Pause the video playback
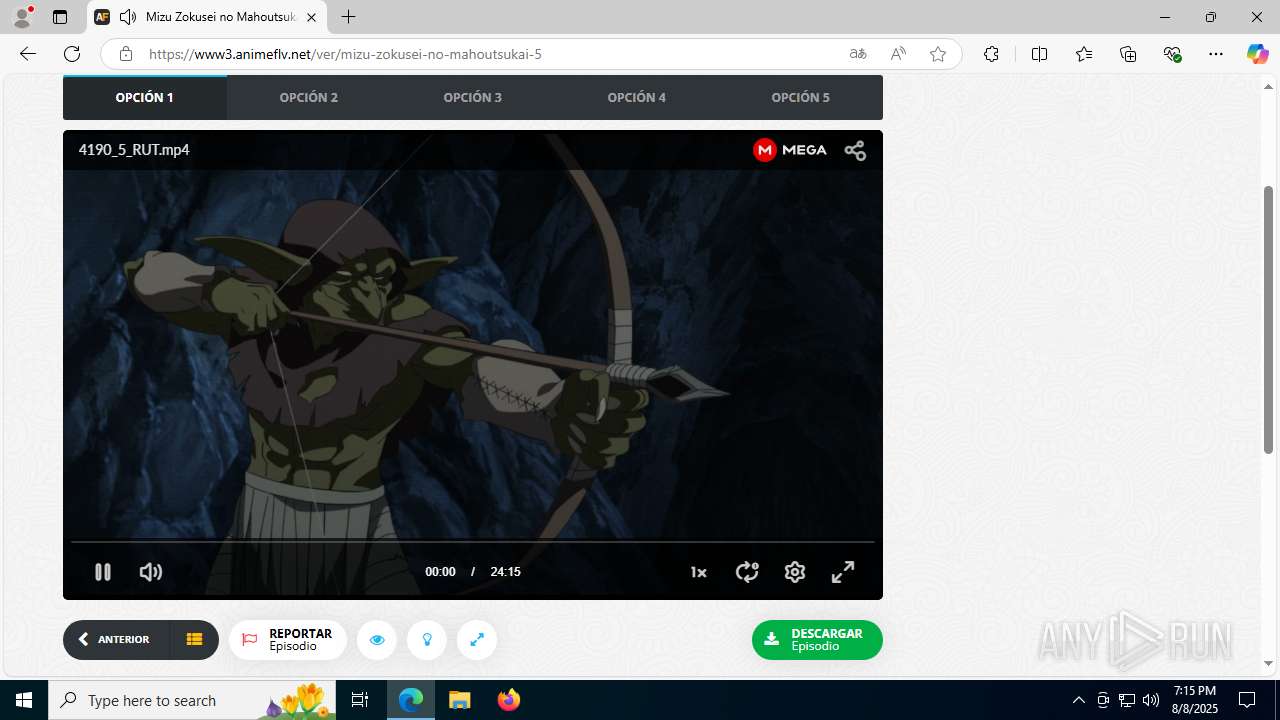The width and height of the screenshot is (1280, 720). click(x=102, y=572)
